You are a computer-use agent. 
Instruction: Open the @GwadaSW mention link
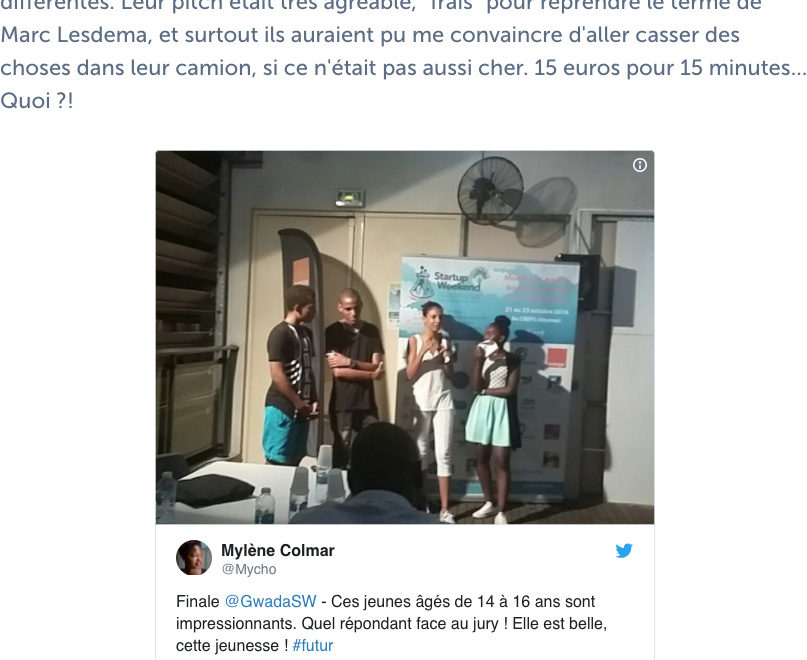pos(270,601)
